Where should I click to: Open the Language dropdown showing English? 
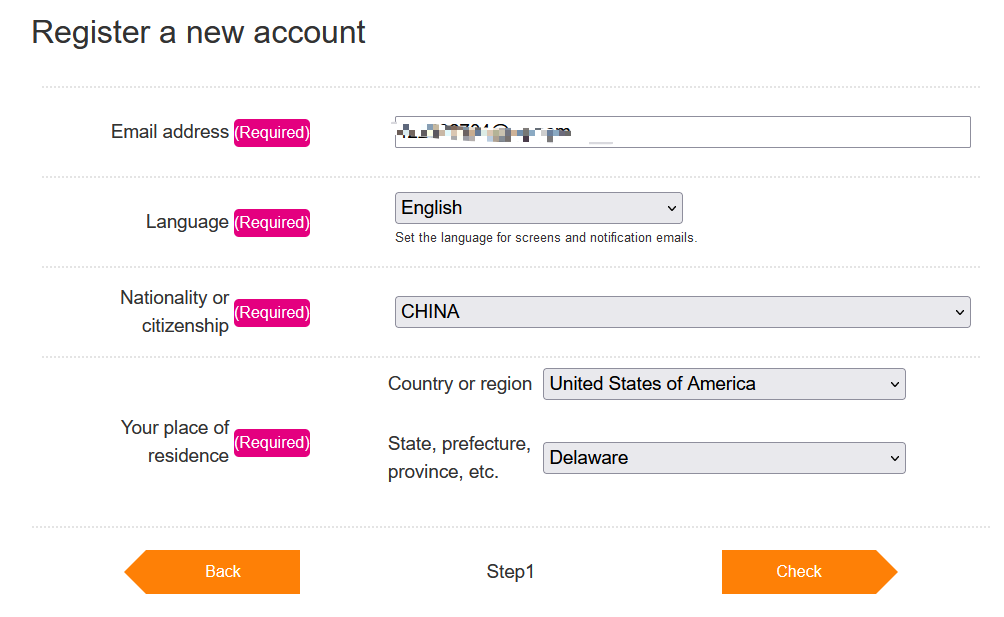pos(538,208)
